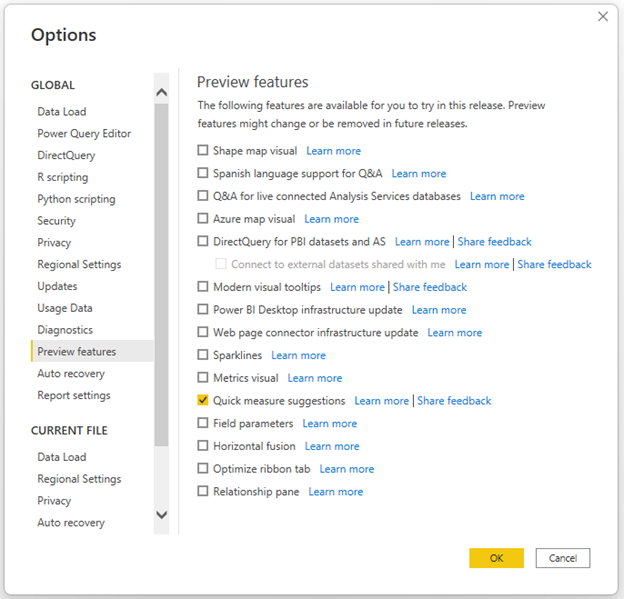Select Power Query Editor category

pyautogui.click(x=84, y=134)
